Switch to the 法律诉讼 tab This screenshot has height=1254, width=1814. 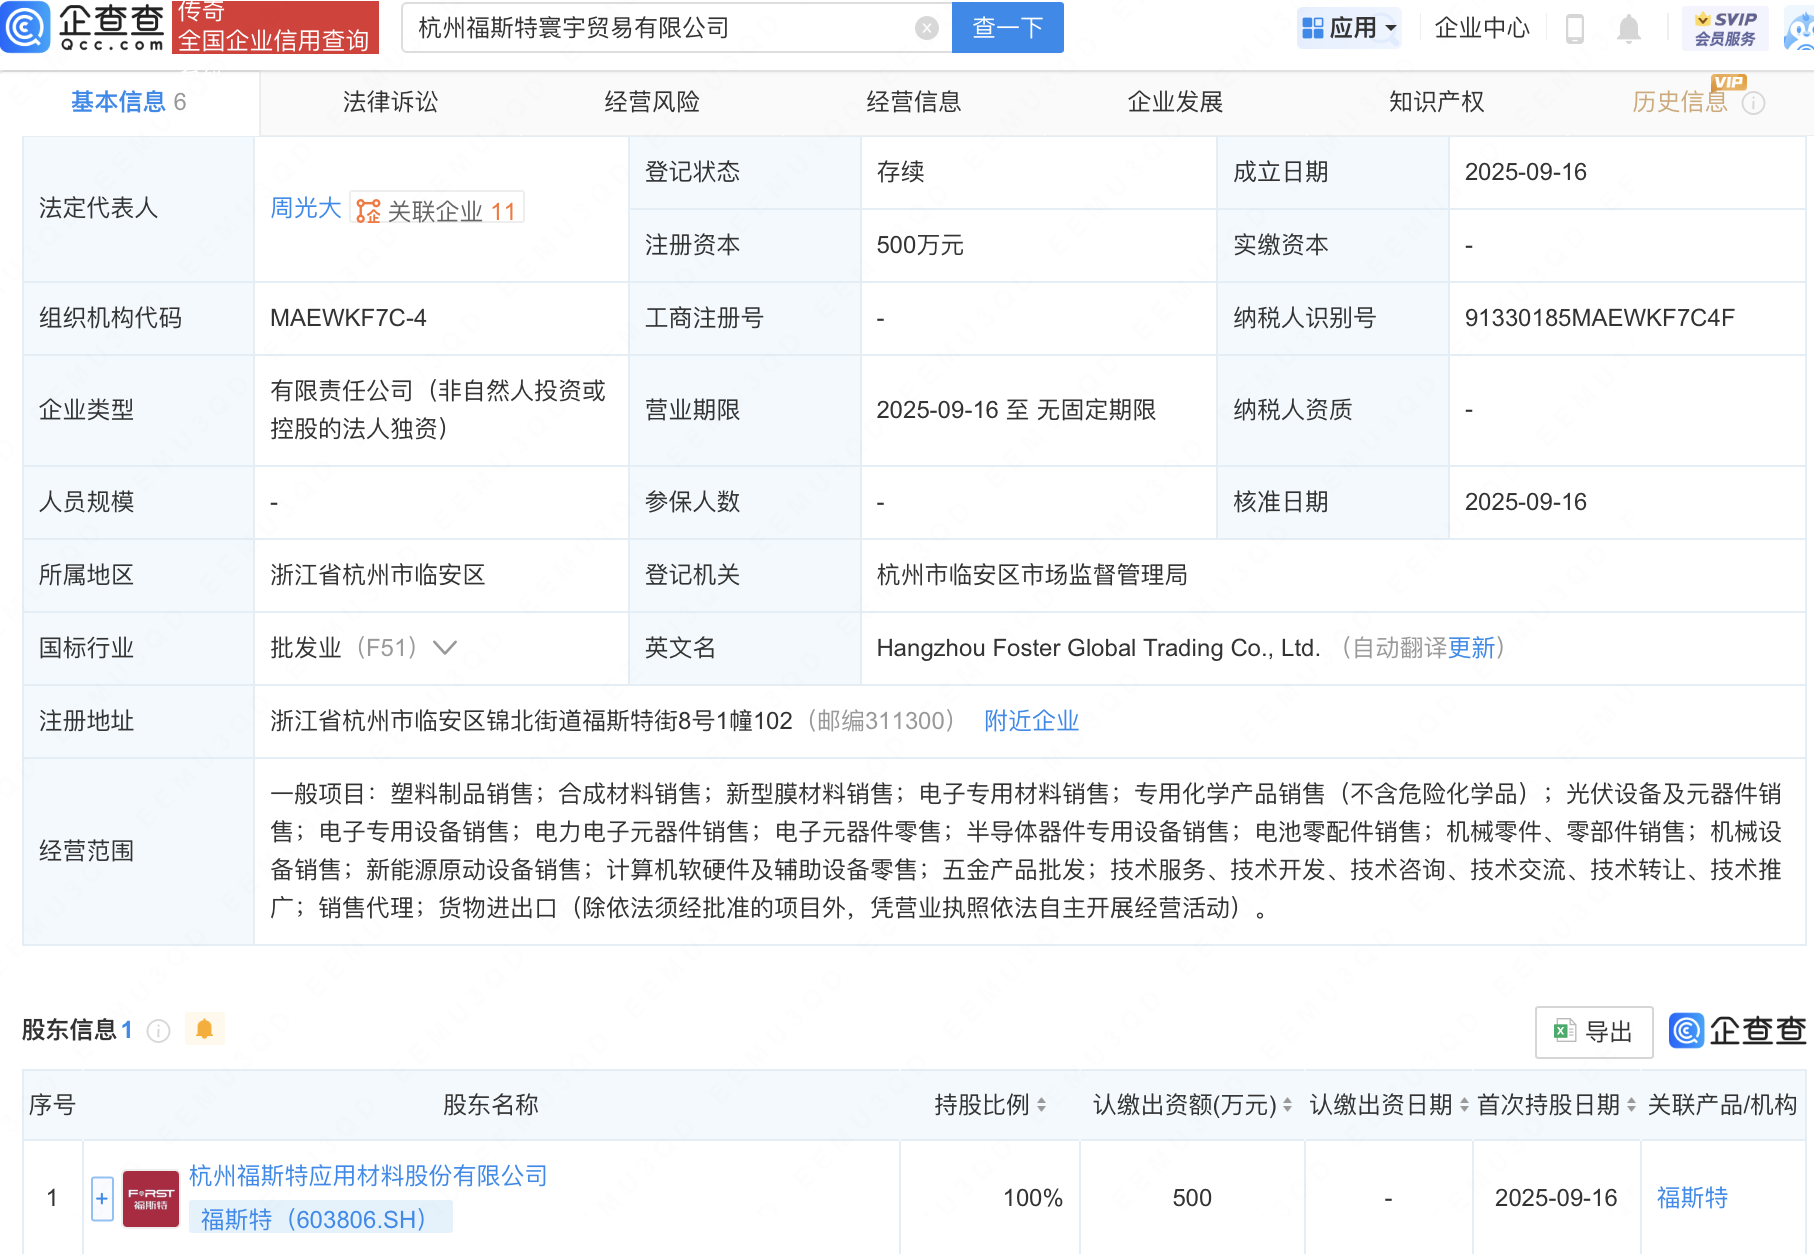(390, 102)
